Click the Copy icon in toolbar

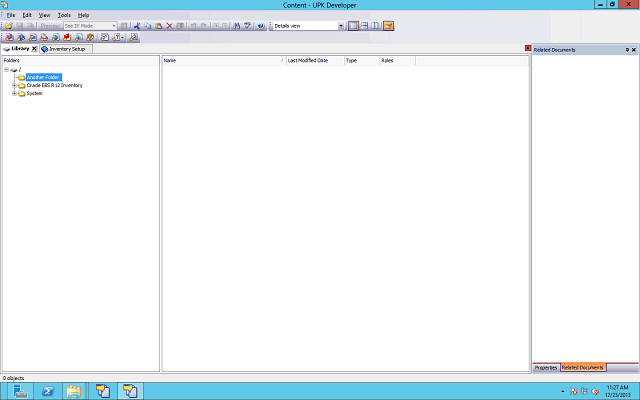pos(148,26)
